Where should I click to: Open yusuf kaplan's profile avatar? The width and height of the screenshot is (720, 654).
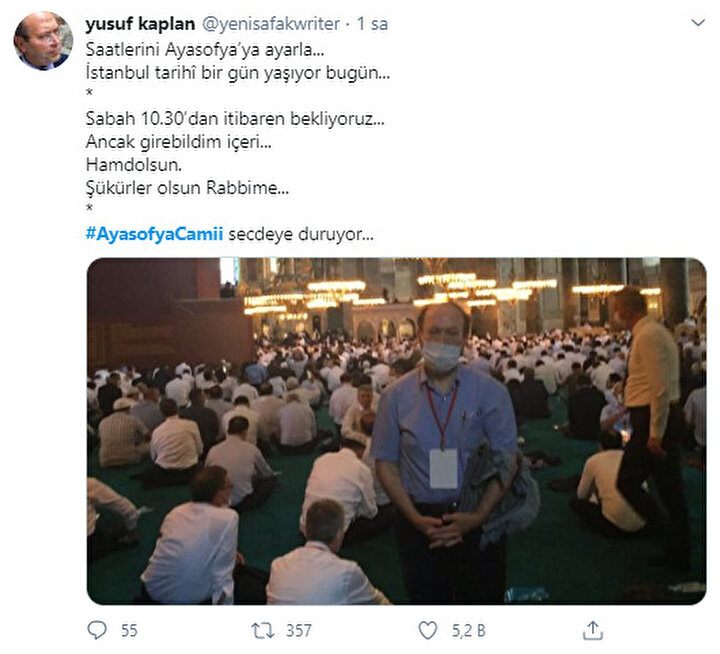(x=43, y=41)
